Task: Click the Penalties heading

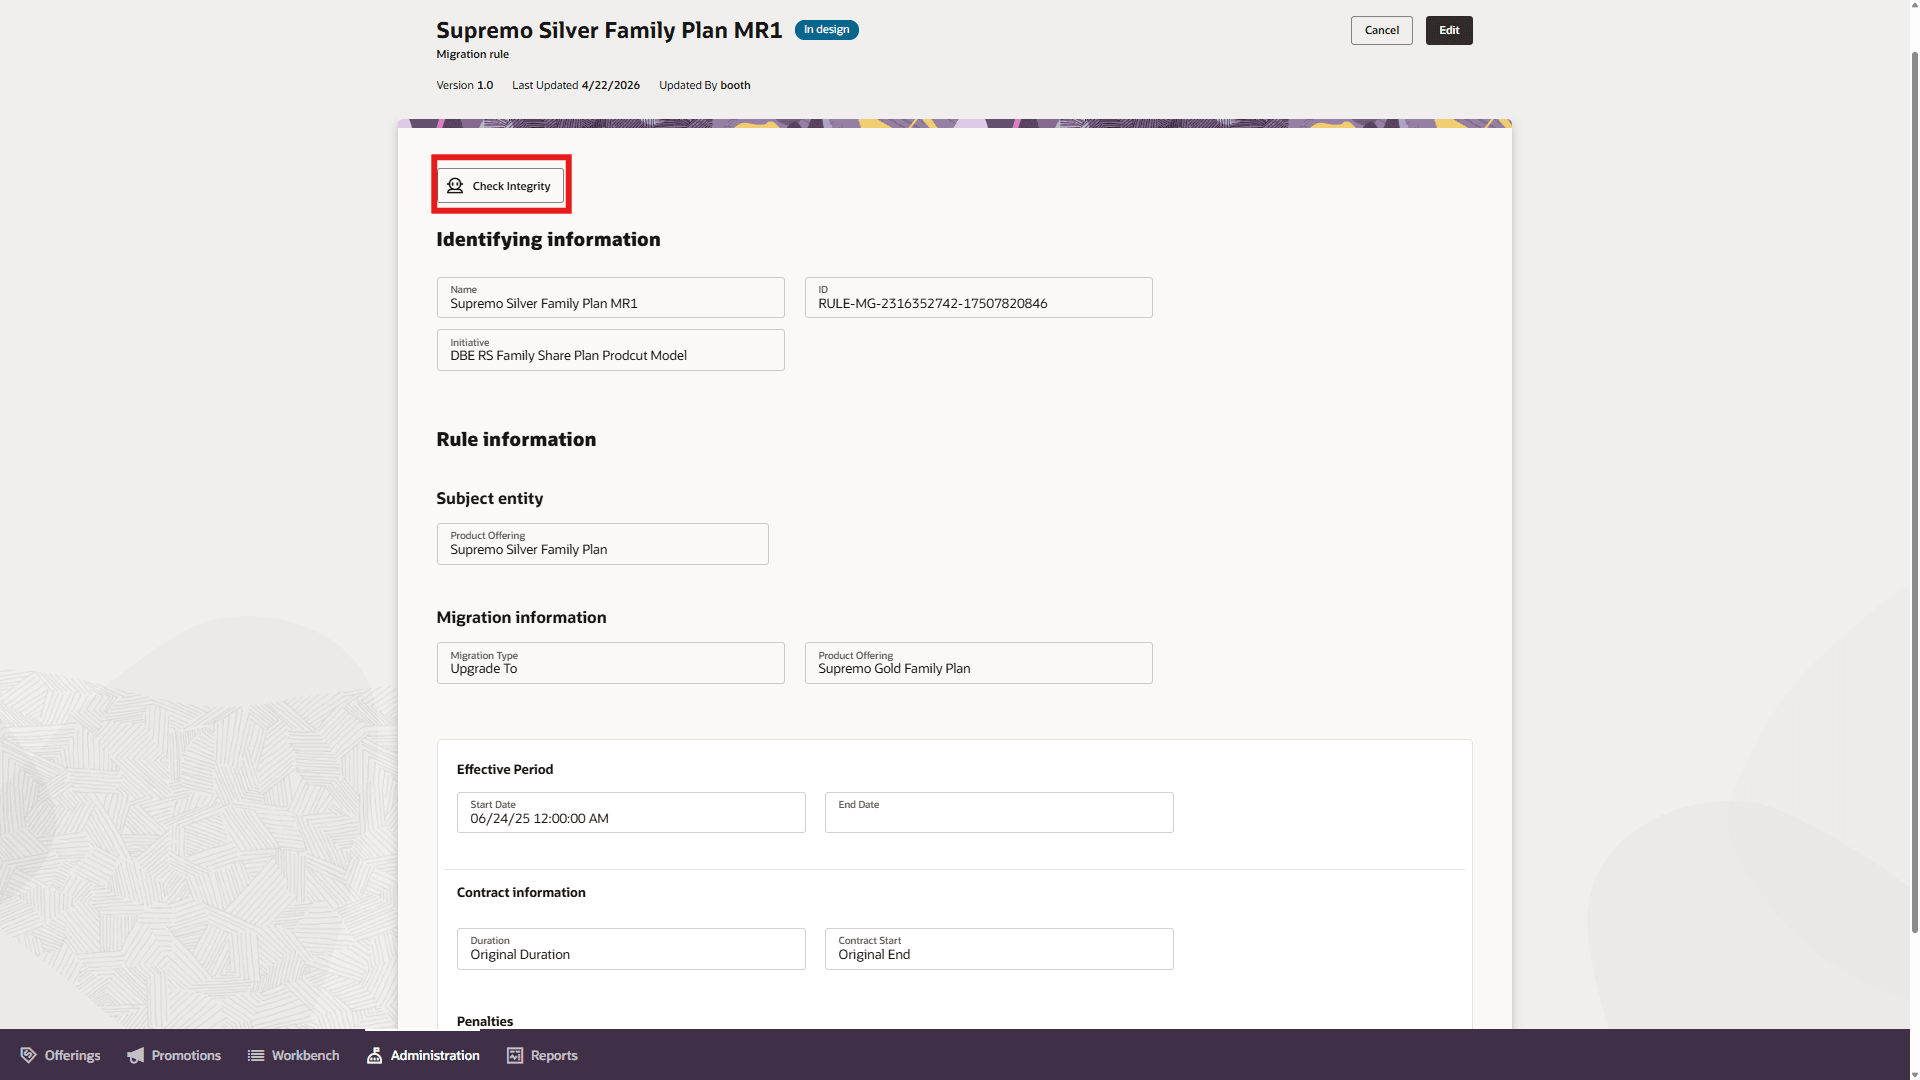Action: pos(485,1021)
